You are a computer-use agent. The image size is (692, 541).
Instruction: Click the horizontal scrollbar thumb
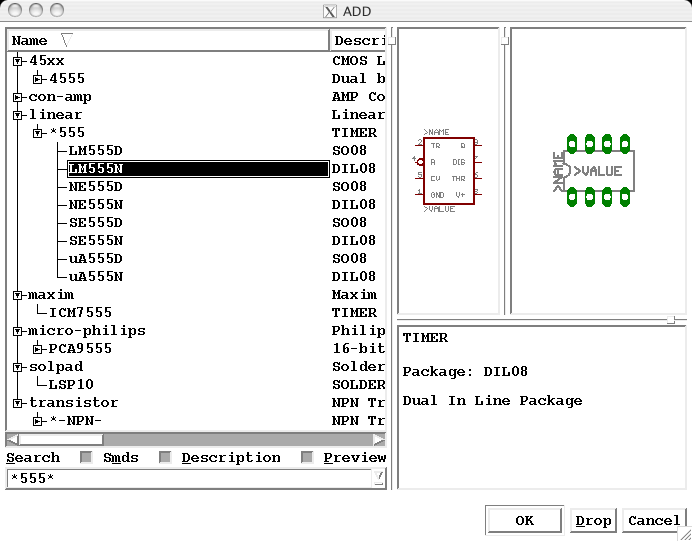click(x=61, y=440)
